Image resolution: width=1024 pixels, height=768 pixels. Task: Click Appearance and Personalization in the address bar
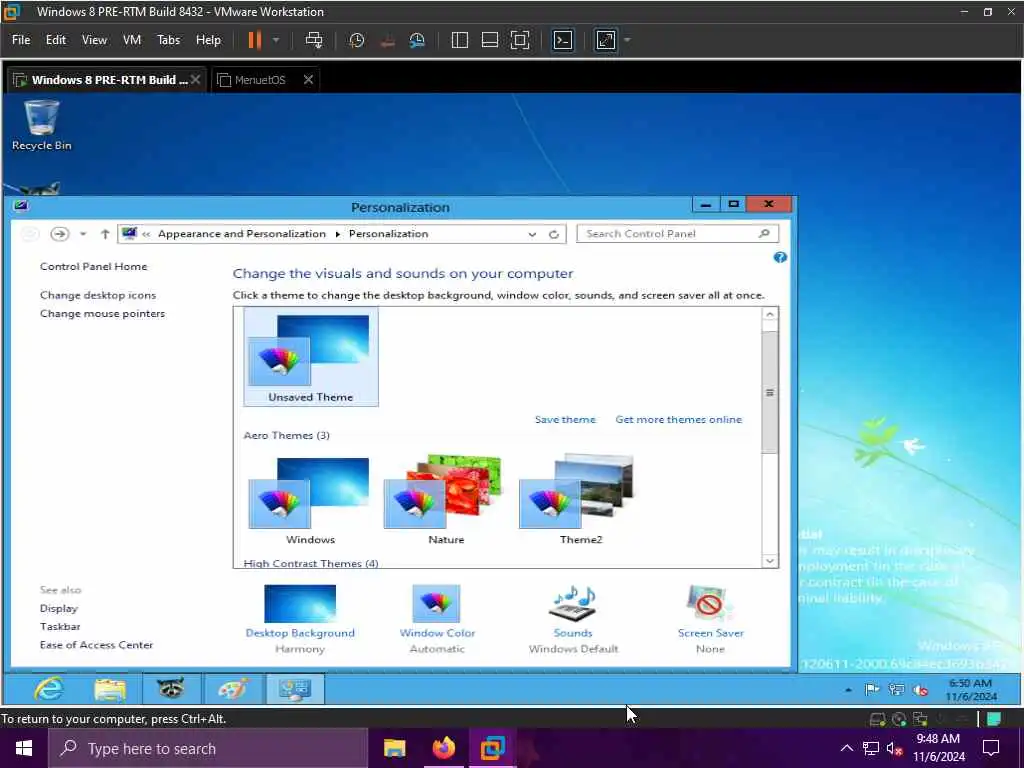pos(242,234)
